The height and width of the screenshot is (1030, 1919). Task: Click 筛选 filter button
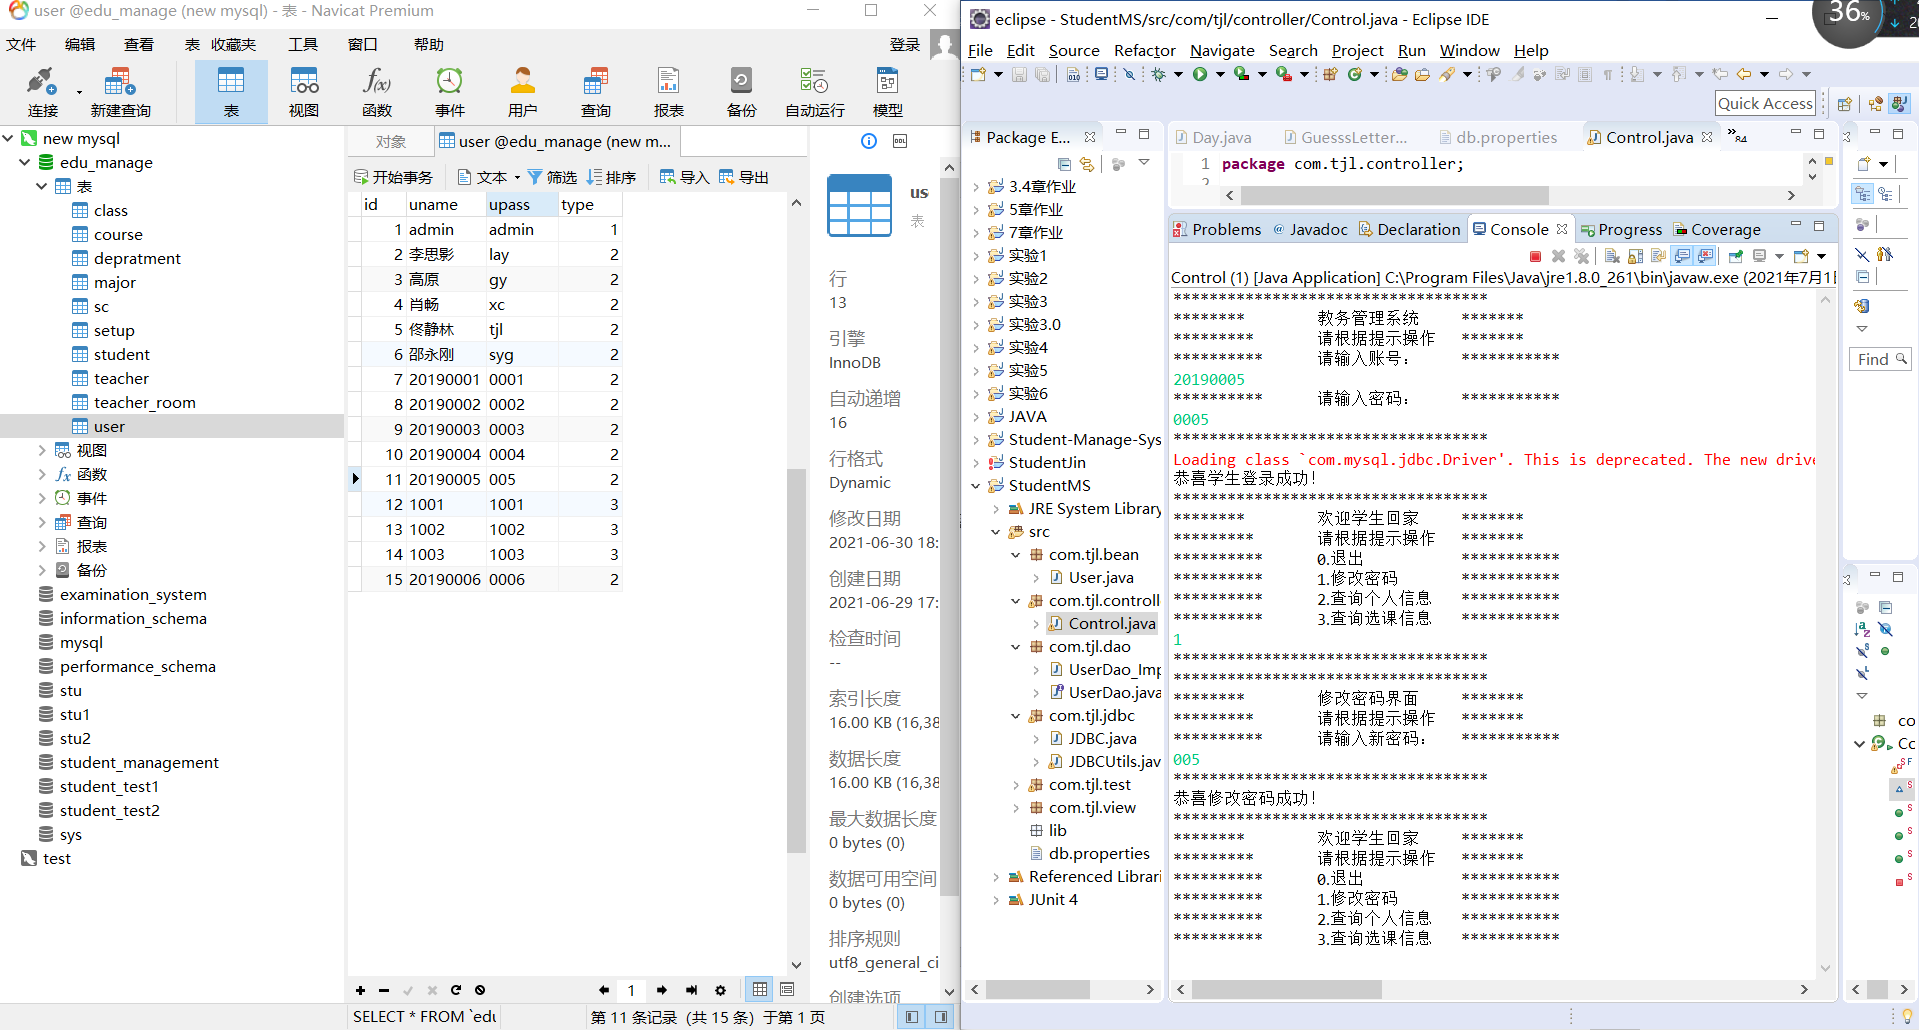pos(552,177)
